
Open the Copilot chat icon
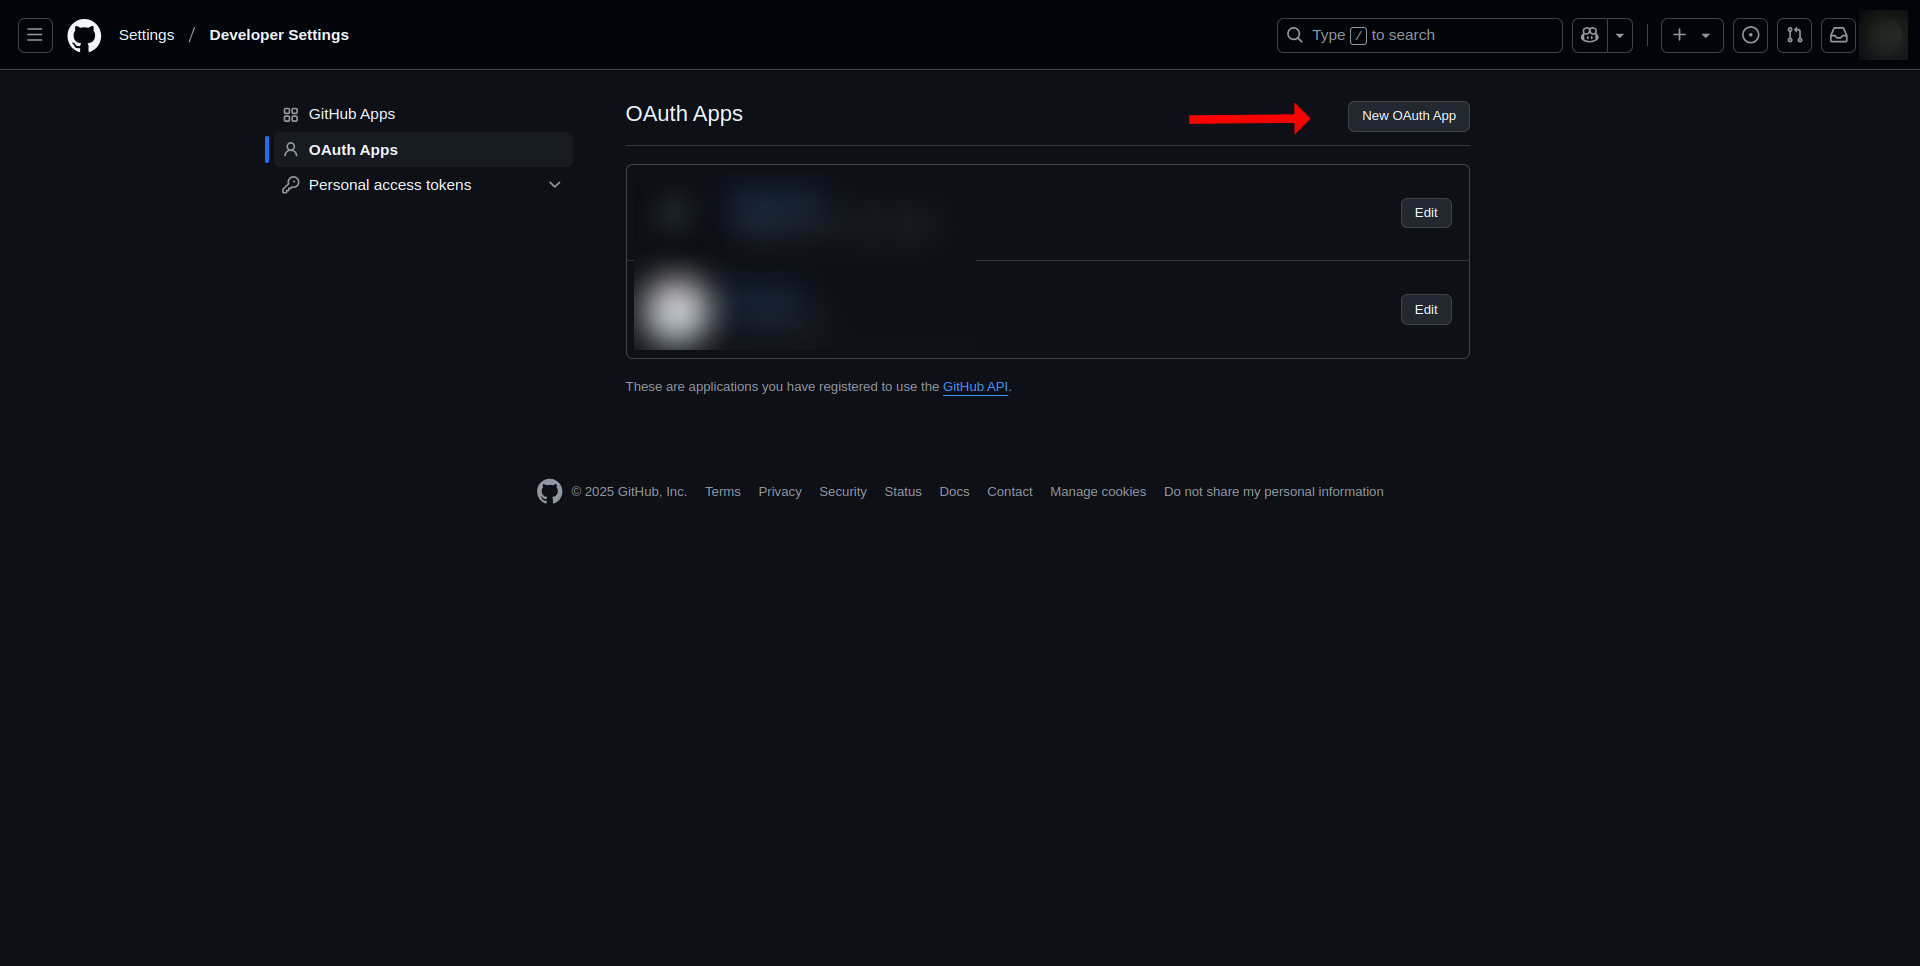pyautogui.click(x=1590, y=35)
